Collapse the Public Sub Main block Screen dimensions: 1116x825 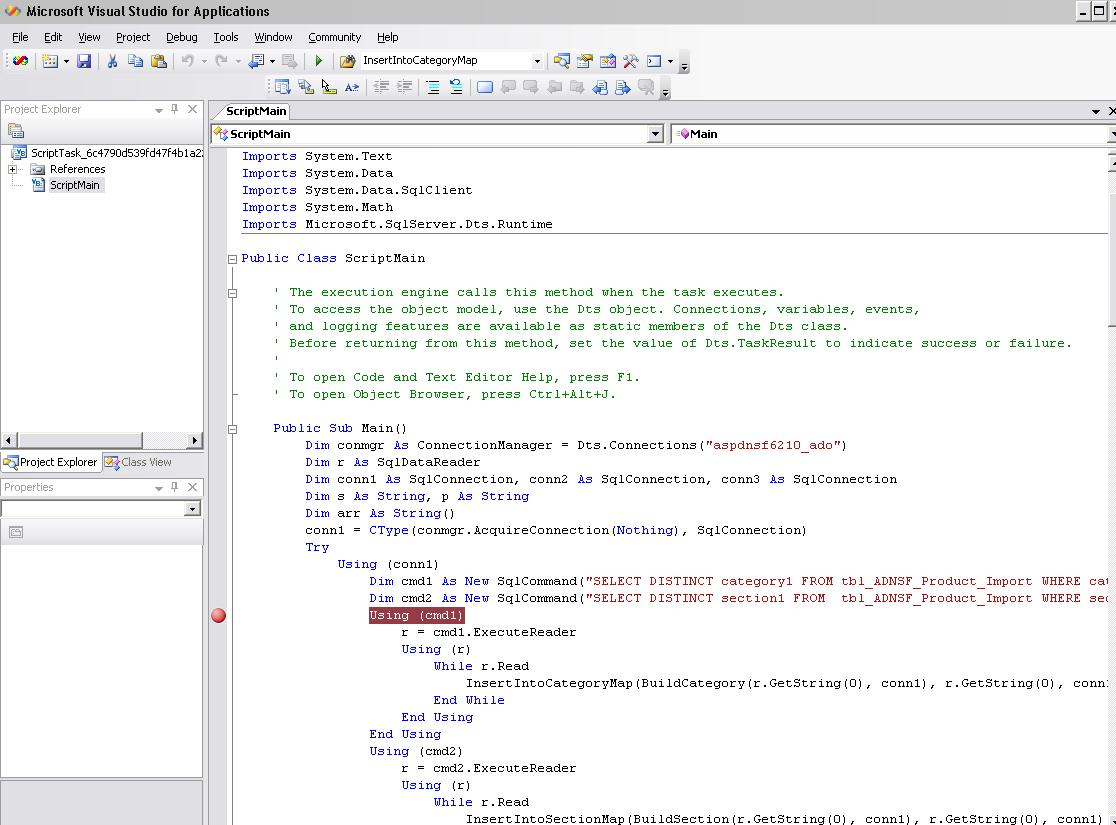click(232, 429)
